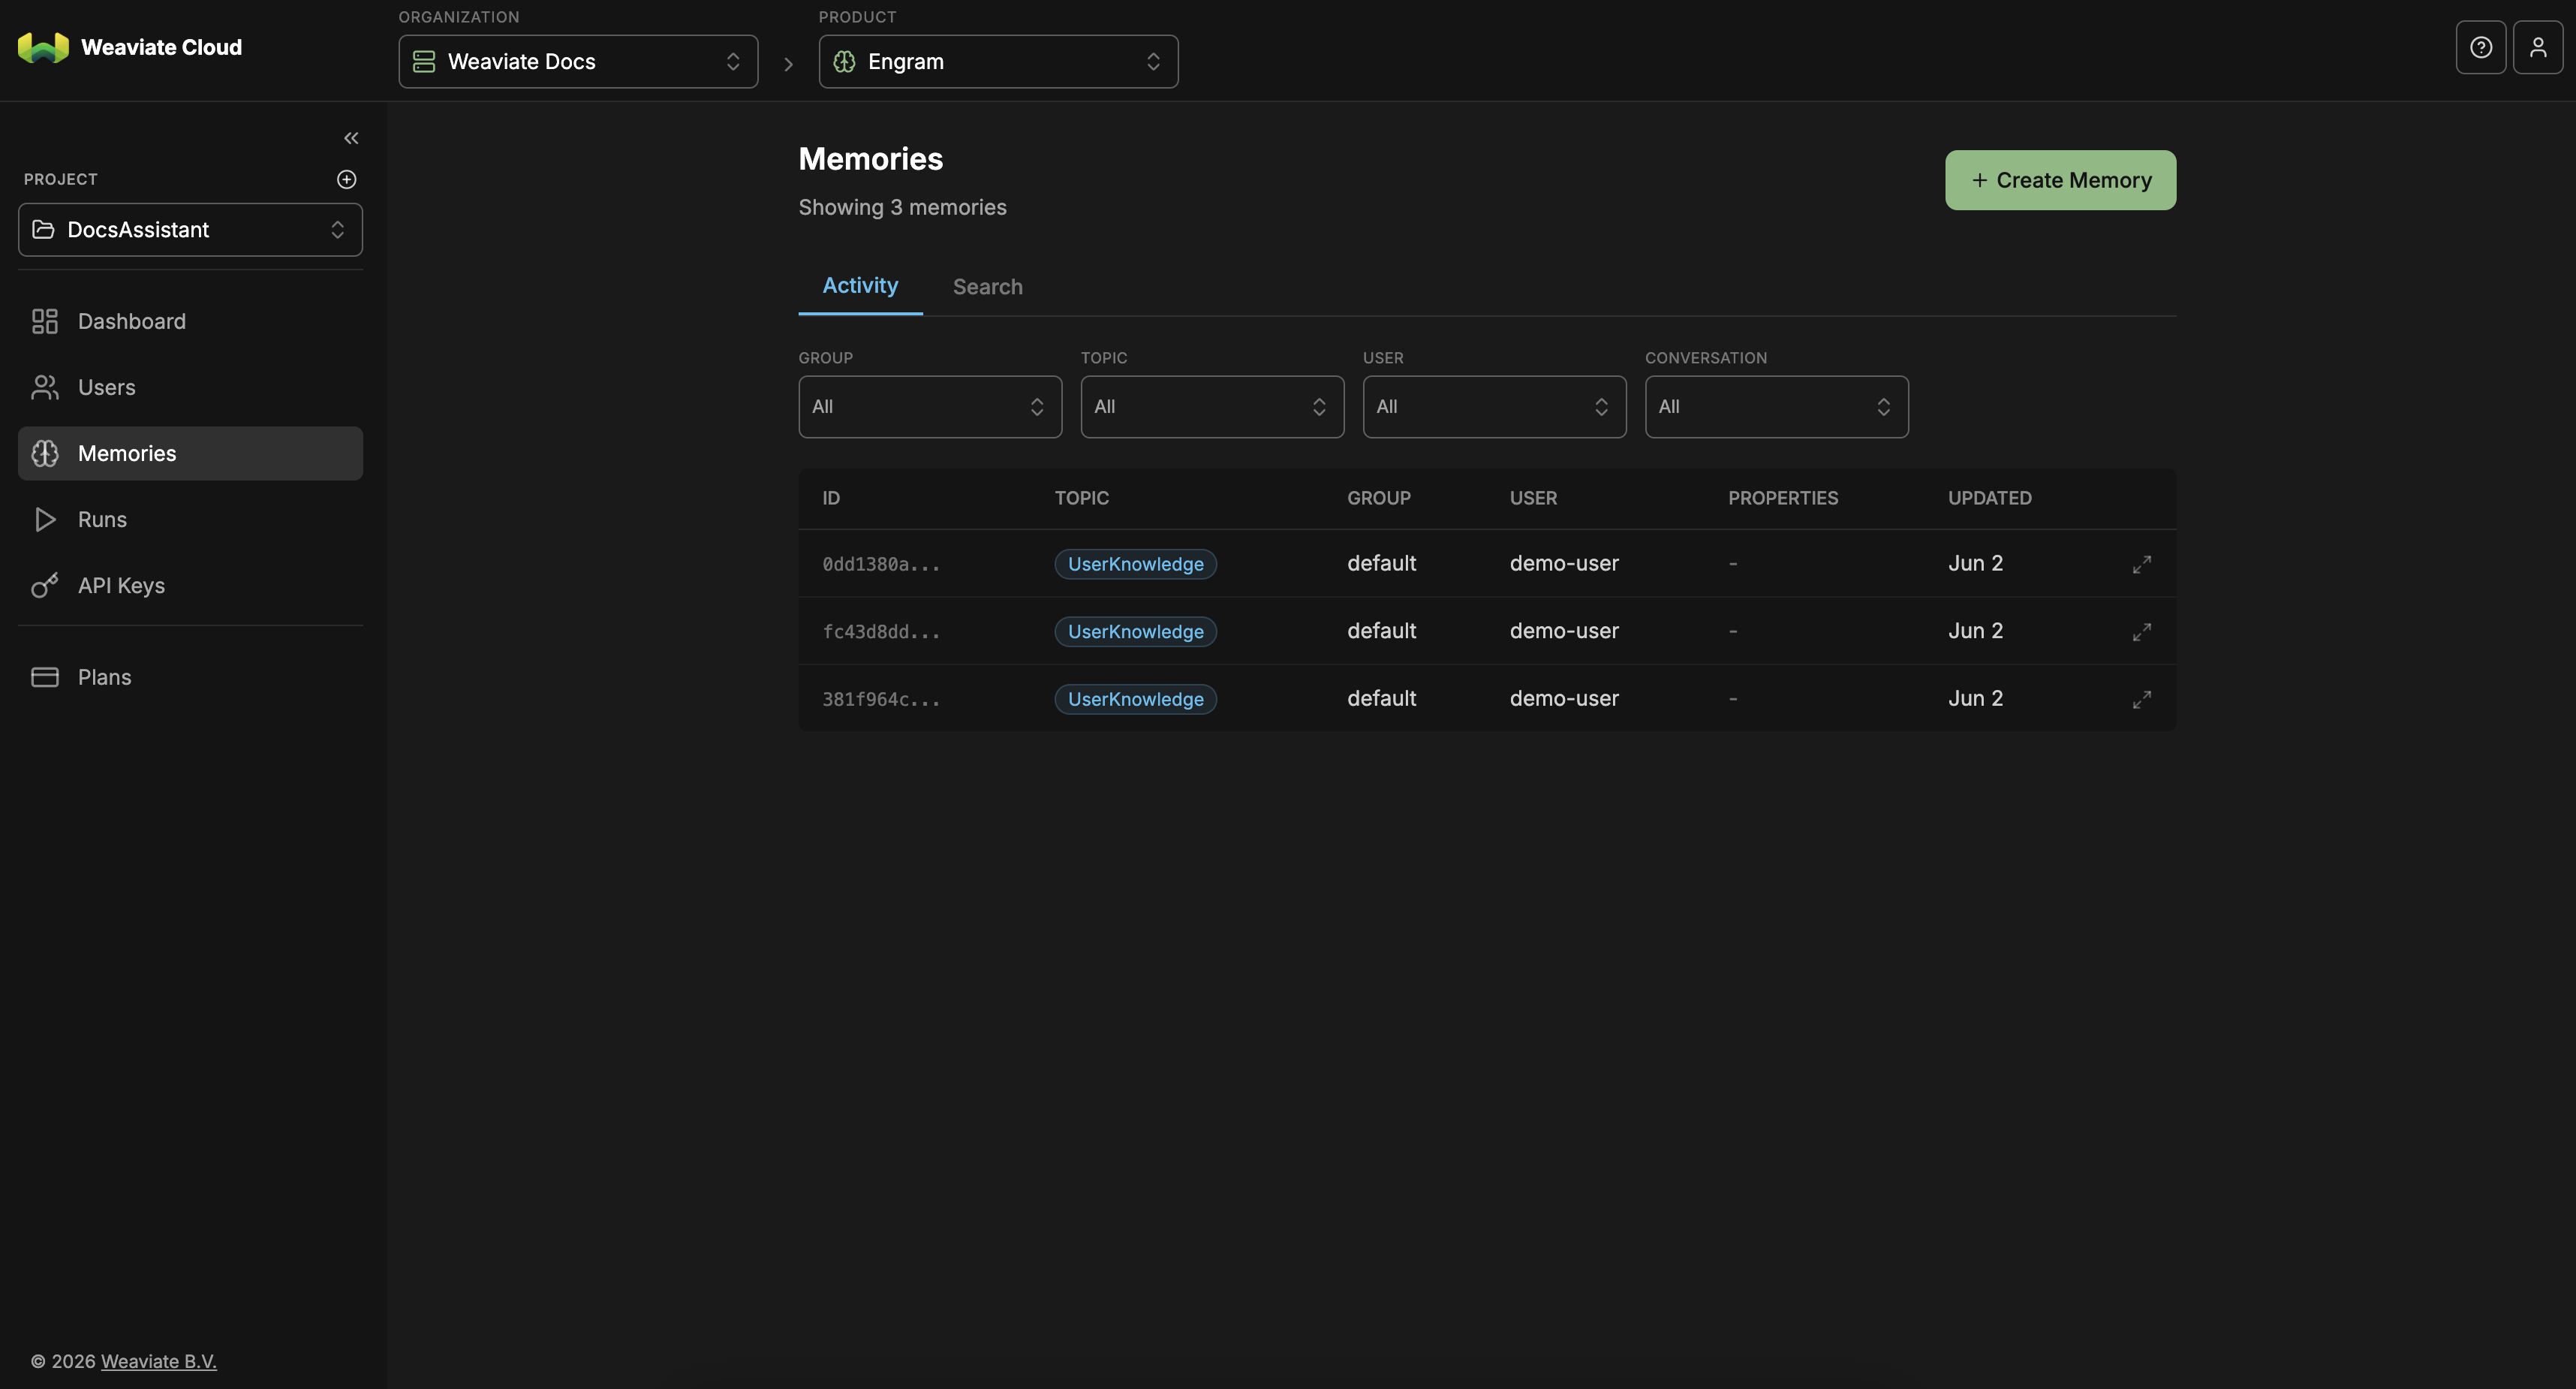Click the UPDATED column header
The image size is (2576, 1389).
click(x=1989, y=498)
